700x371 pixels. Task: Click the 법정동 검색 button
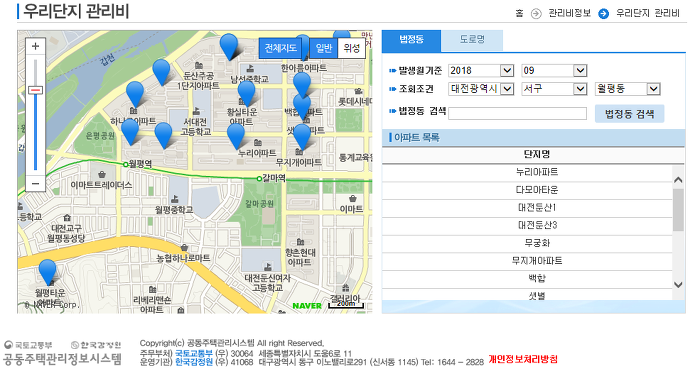[629, 114]
